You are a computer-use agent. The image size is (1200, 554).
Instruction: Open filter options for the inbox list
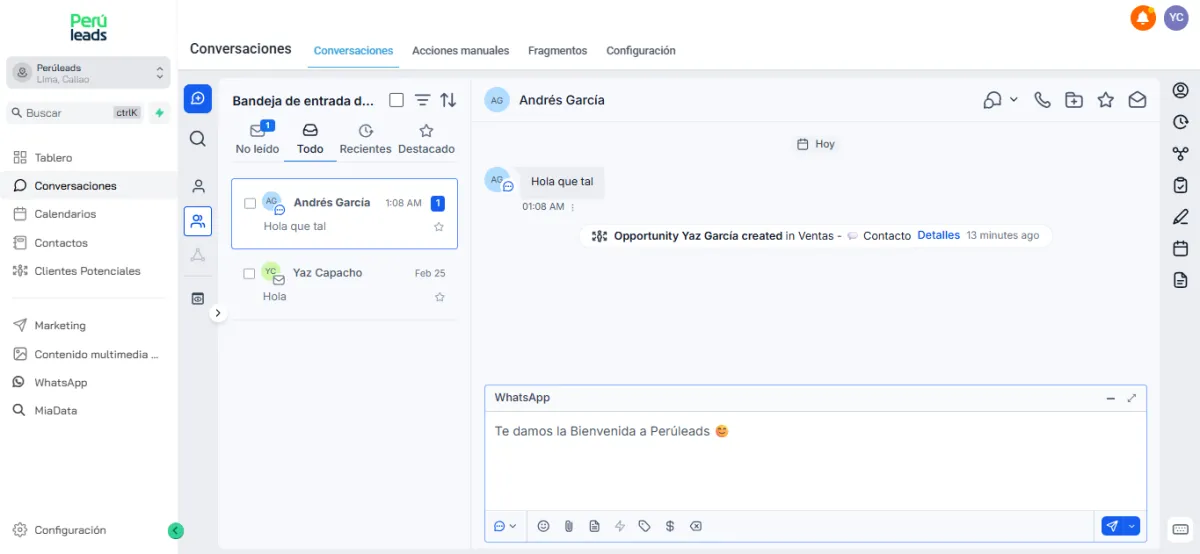(423, 100)
